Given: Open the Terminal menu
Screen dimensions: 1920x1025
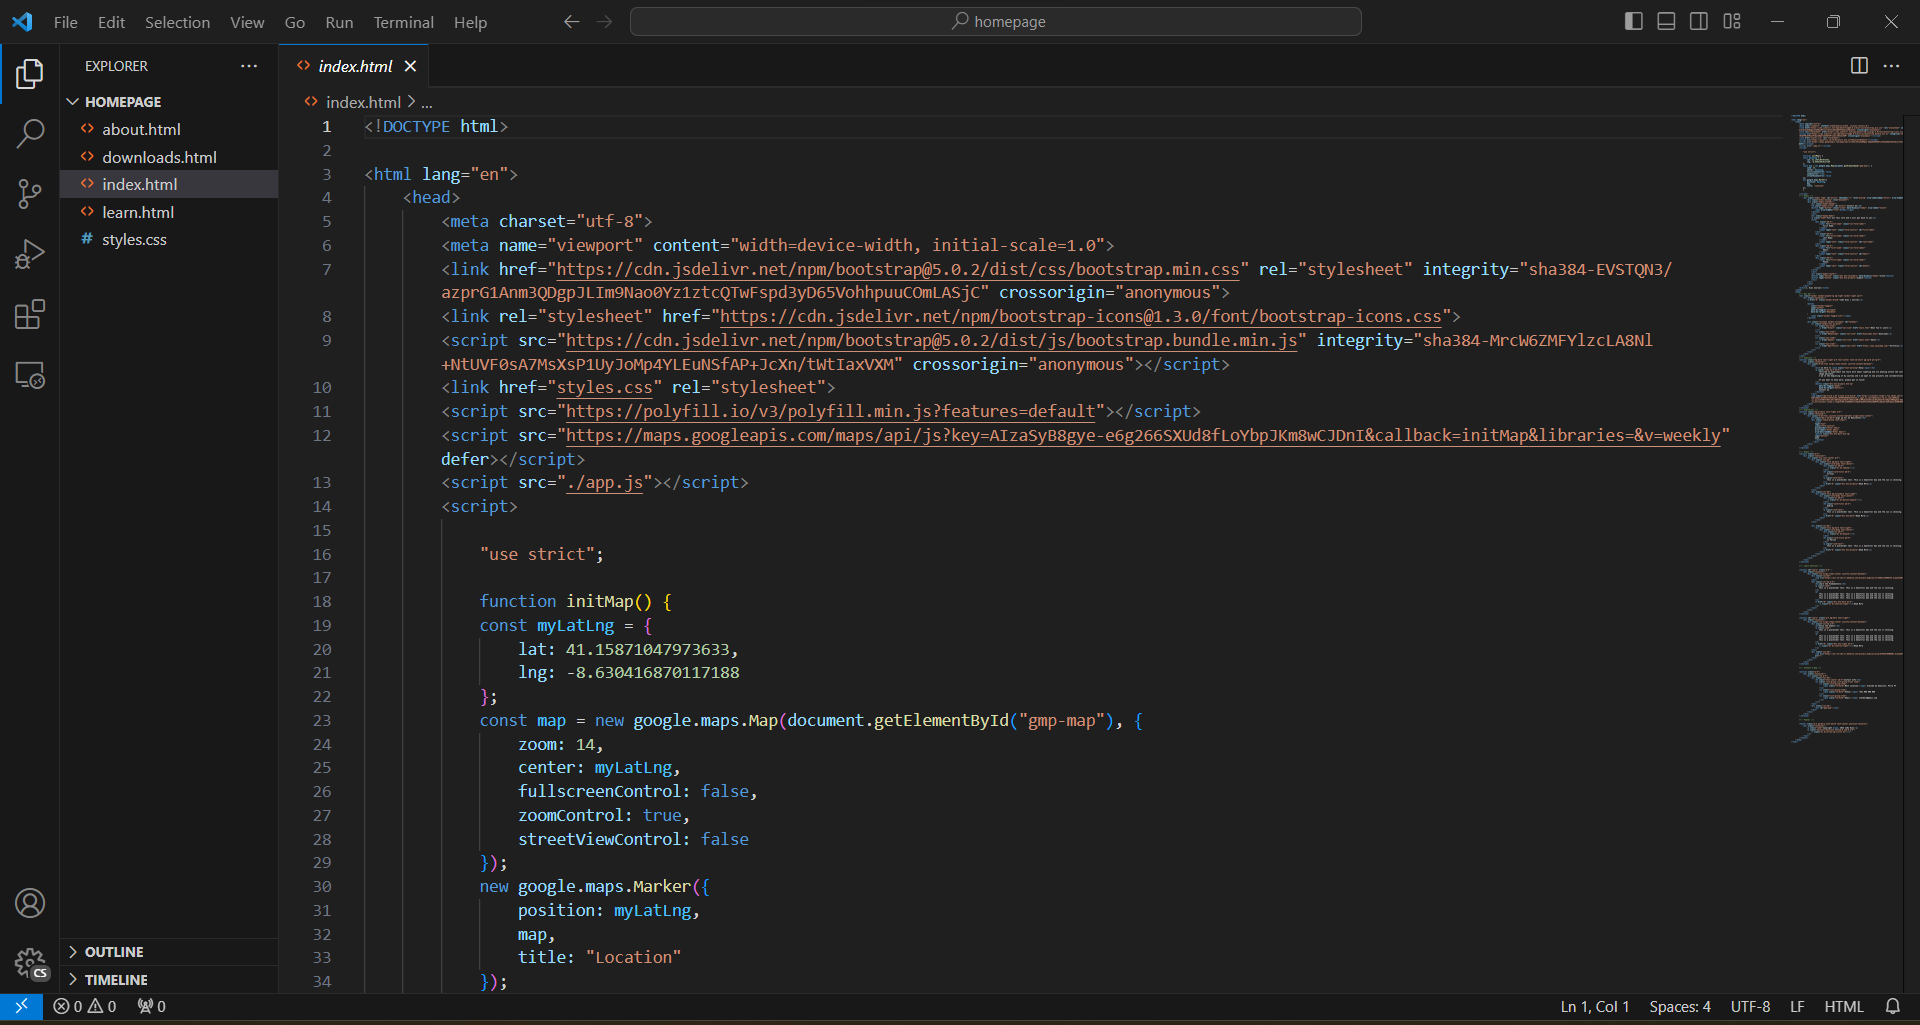Looking at the screenshot, I should (403, 22).
